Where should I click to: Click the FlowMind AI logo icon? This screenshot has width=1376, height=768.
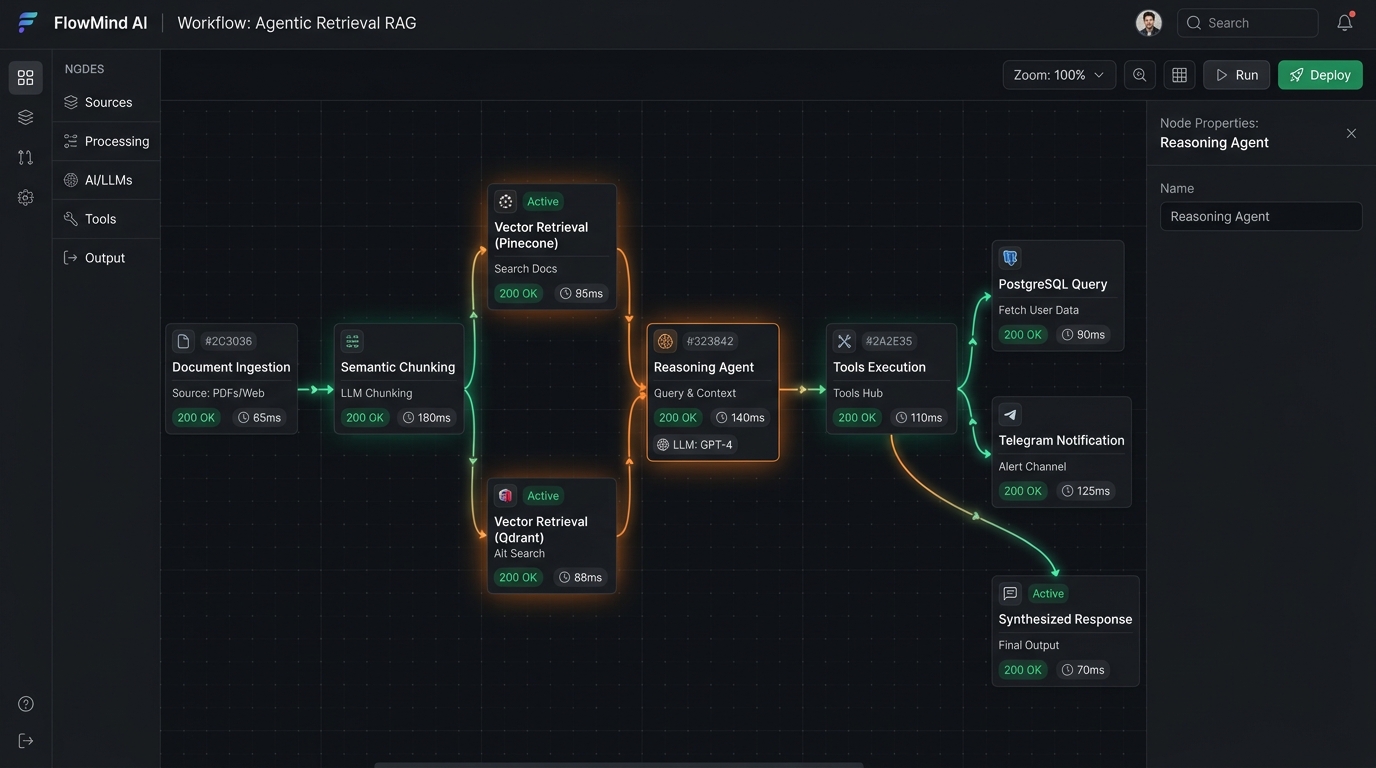27,23
